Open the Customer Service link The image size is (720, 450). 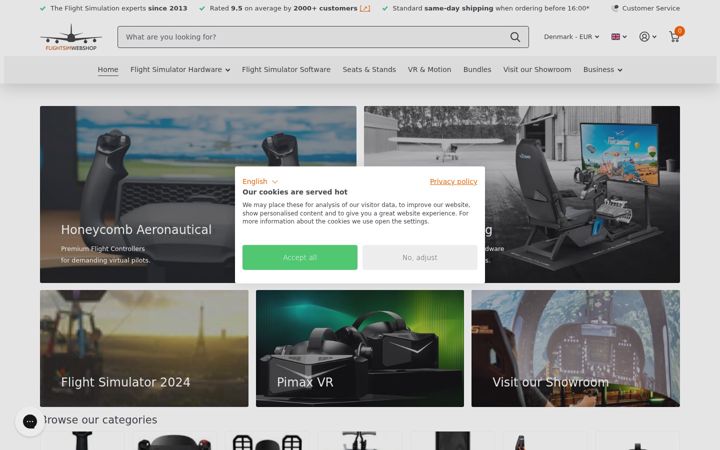click(x=651, y=8)
